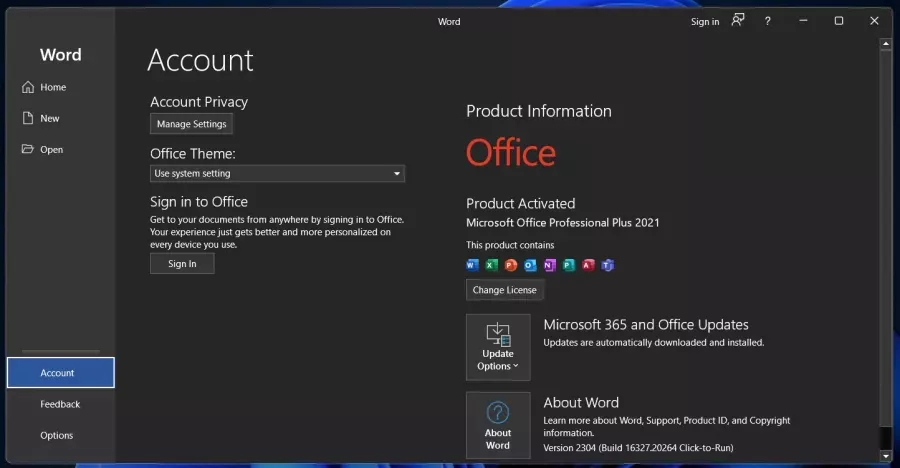Click the vertical scrollbar thumb
This screenshot has width=900, height=468.
pyautogui.click(x=885, y=239)
